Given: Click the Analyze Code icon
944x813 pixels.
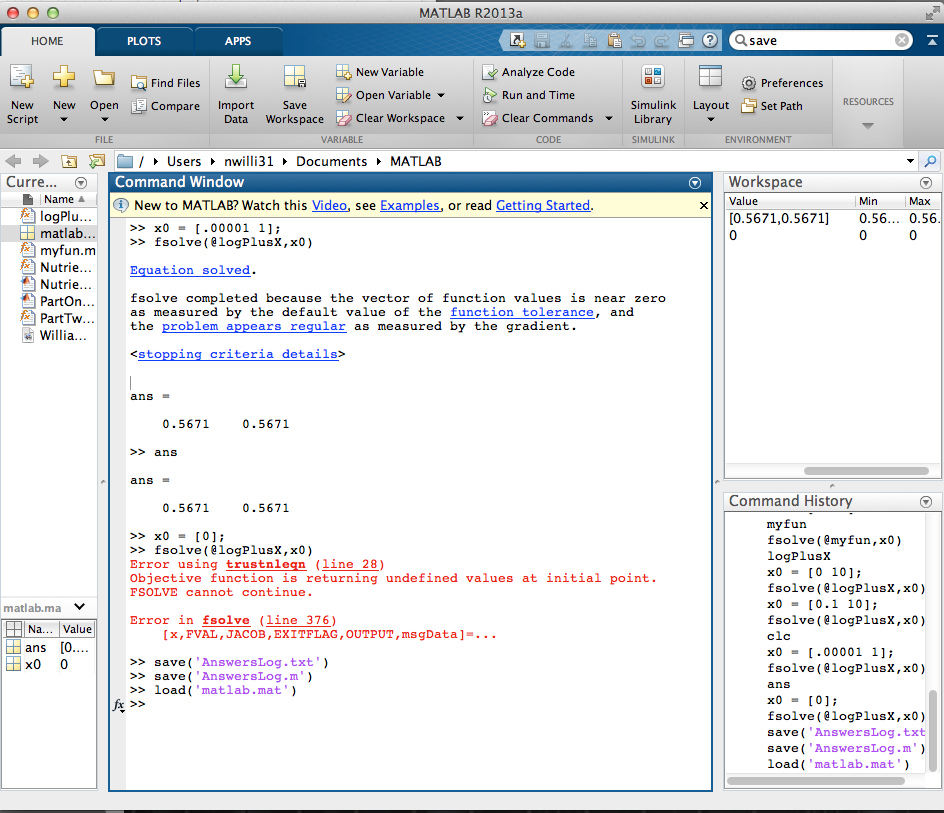Looking at the screenshot, I should (x=490, y=72).
